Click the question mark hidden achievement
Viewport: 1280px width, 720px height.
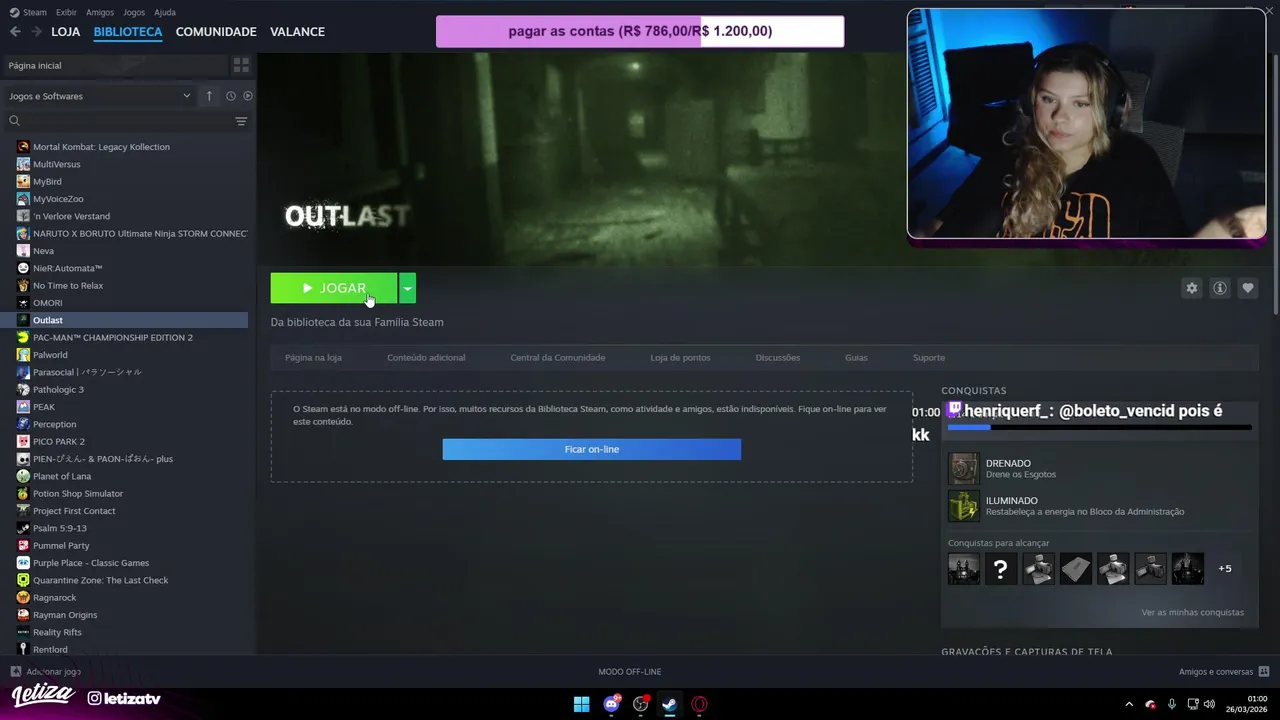coord(1001,569)
